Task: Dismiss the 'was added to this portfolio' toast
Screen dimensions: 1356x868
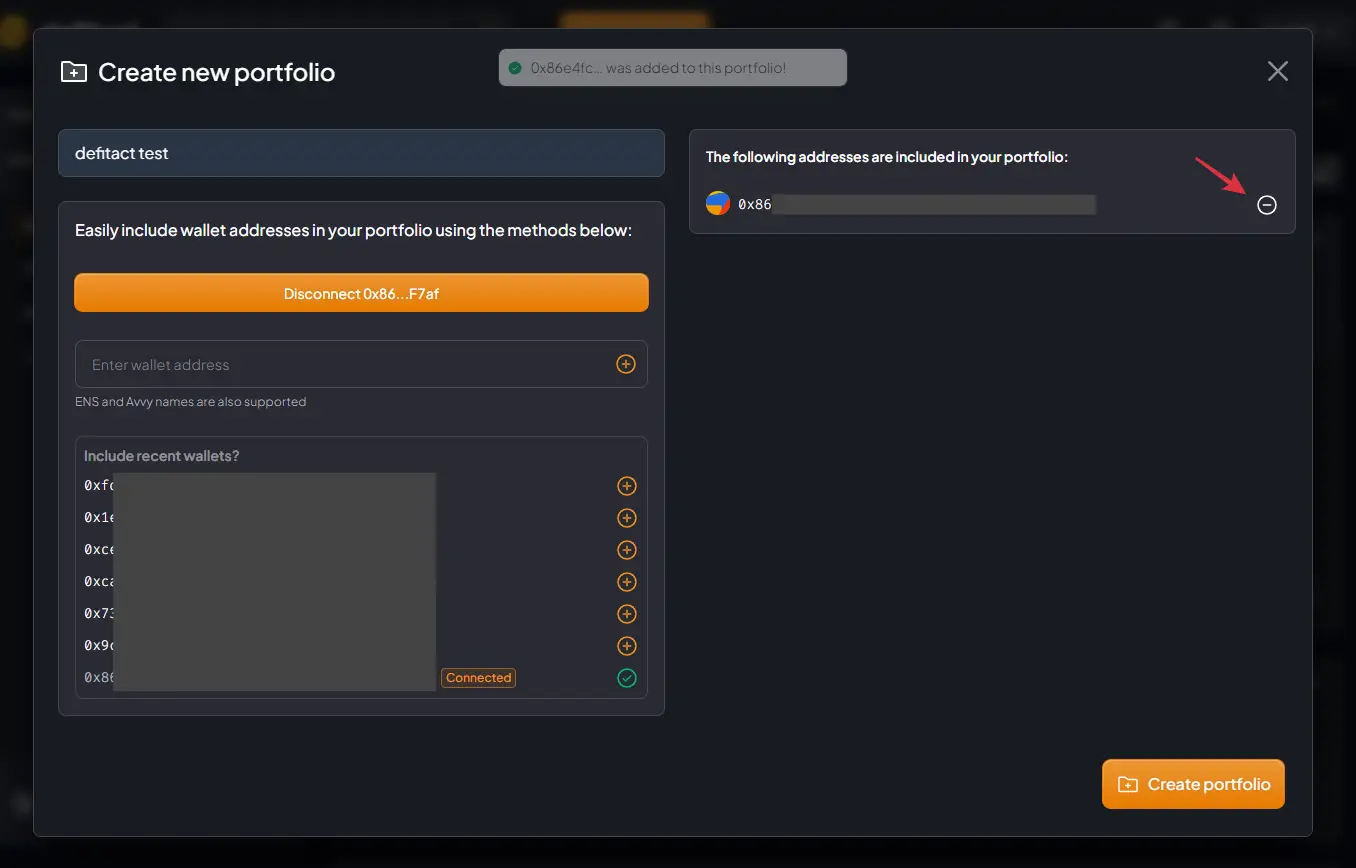Action: (x=672, y=68)
